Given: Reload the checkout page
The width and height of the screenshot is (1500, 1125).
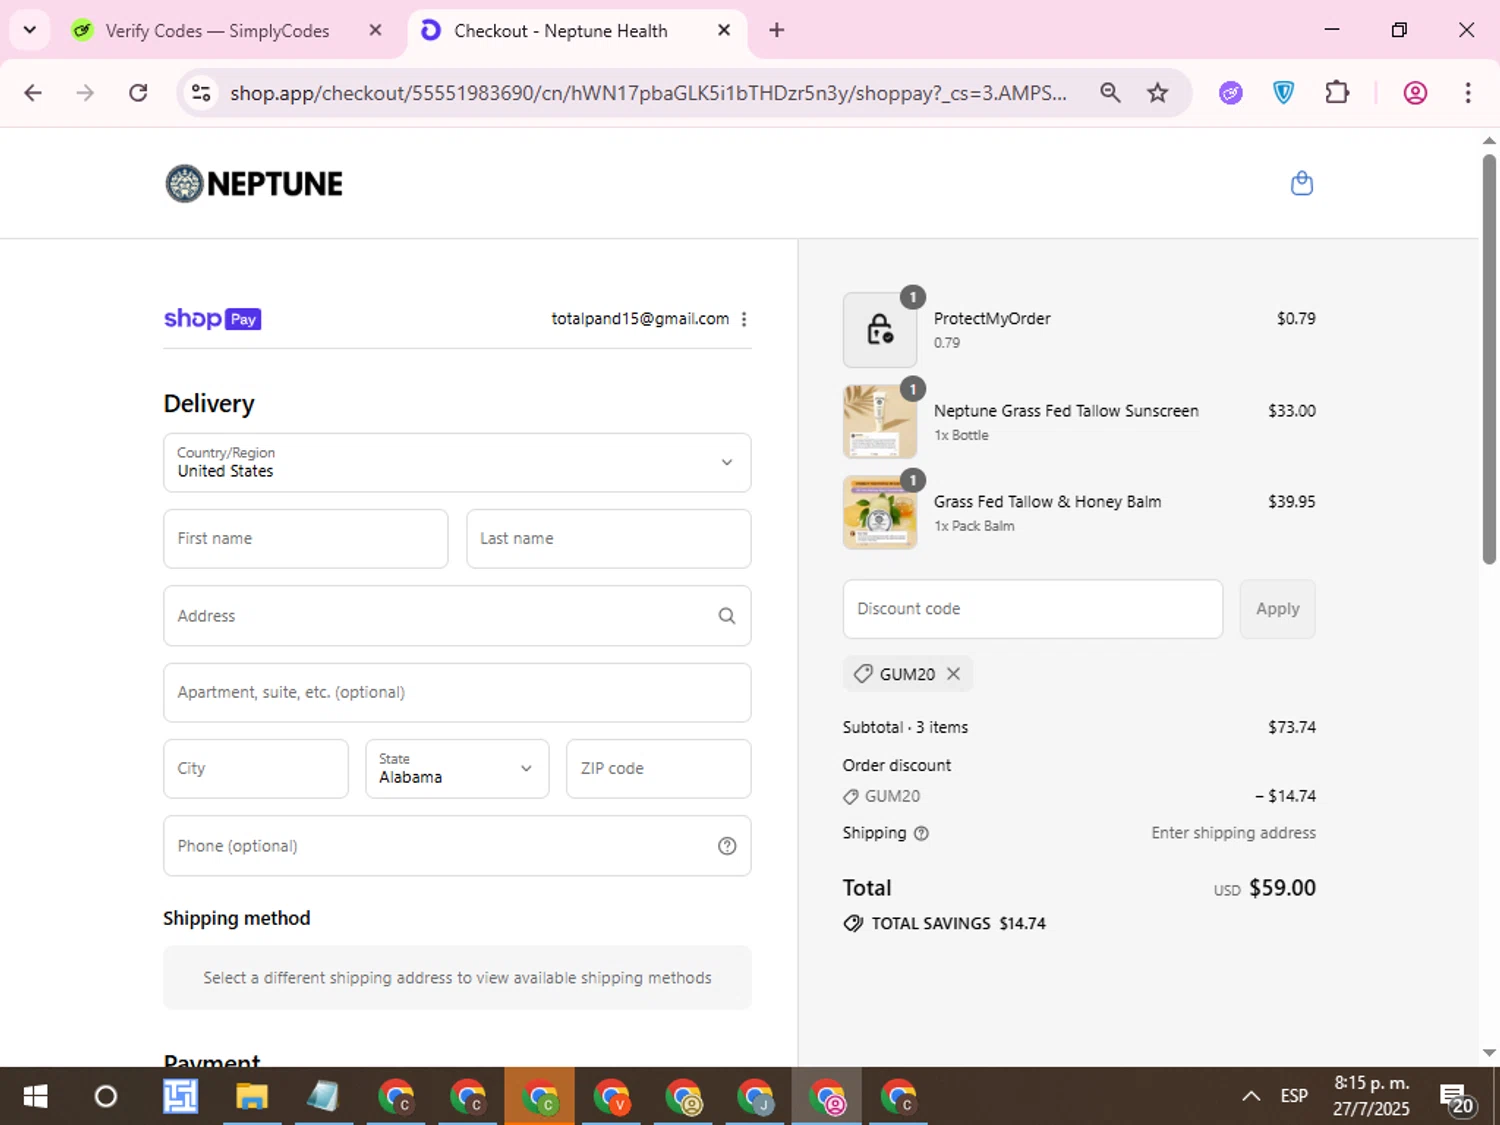Looking at the screenshot, I should click(138, 93).
